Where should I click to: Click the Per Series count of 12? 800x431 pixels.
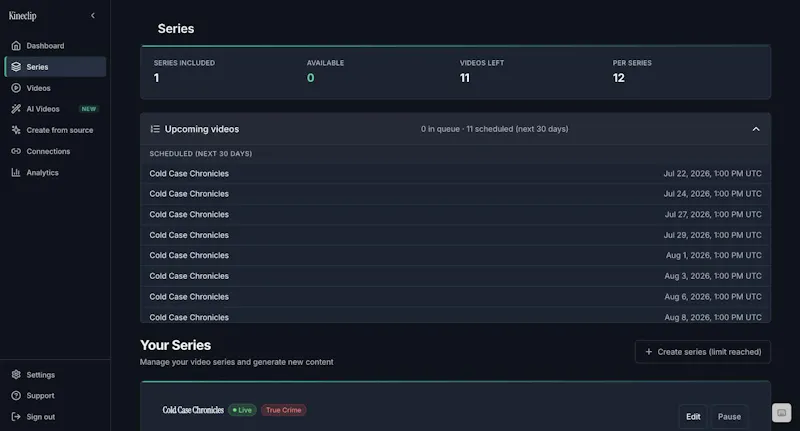(618, 78)
